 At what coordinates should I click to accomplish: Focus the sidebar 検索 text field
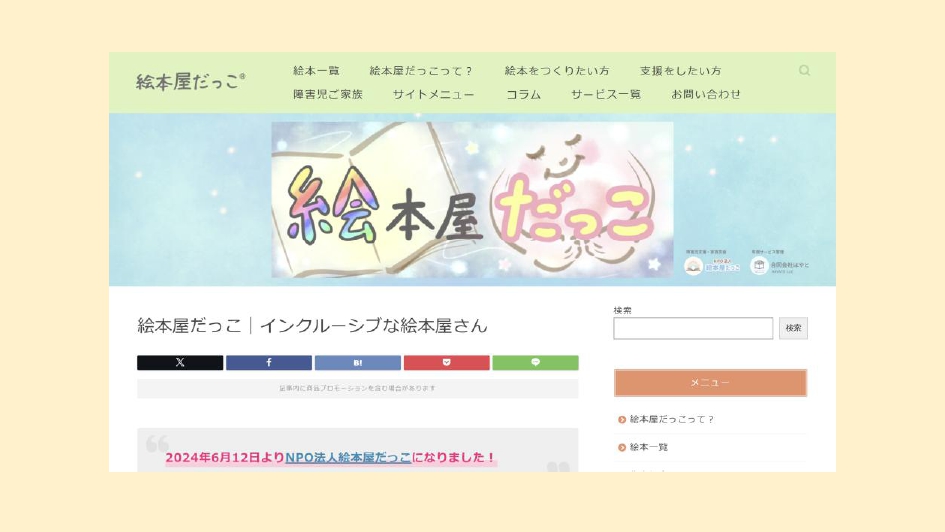pyautogui.click(x=693, y=328)
